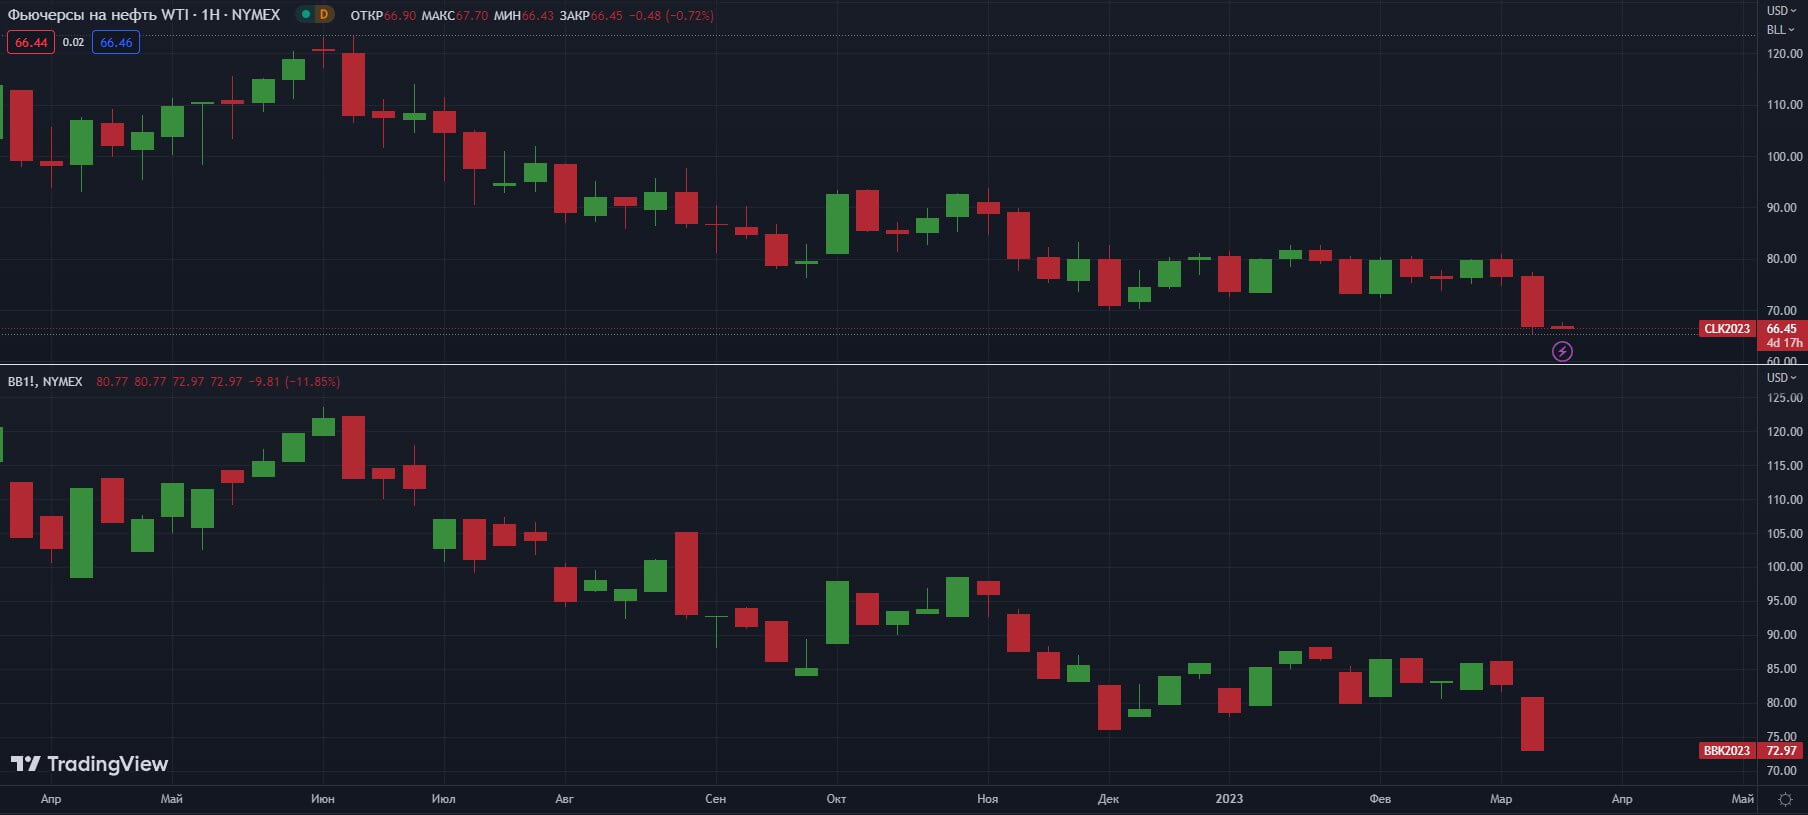This screenshot has width=1808, height=815.
Task: Click the 66.45 last price tag
Action: pos(1781,329)
